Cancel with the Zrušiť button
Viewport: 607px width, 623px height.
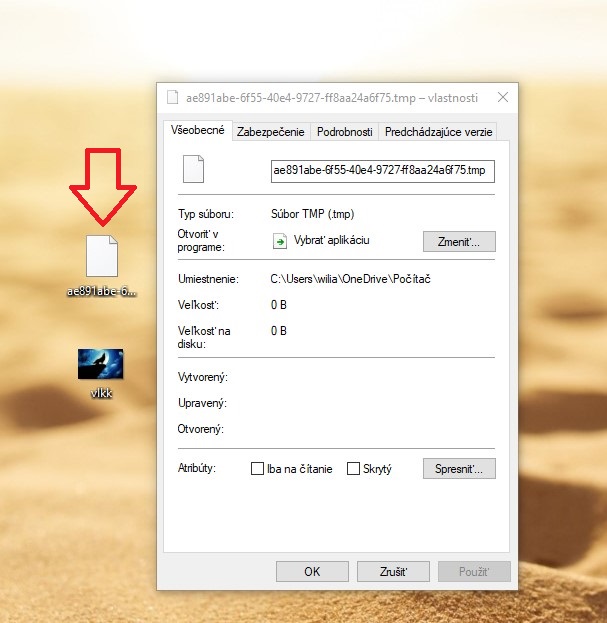tap(393, 572)
